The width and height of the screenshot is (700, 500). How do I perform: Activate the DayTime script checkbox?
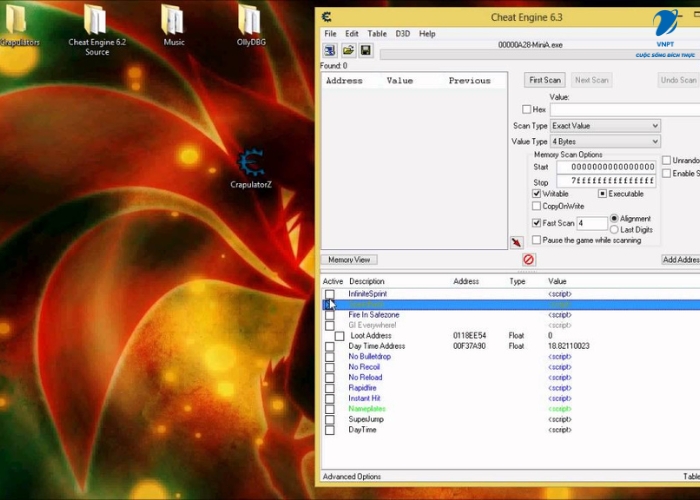(x=329, y=430)
